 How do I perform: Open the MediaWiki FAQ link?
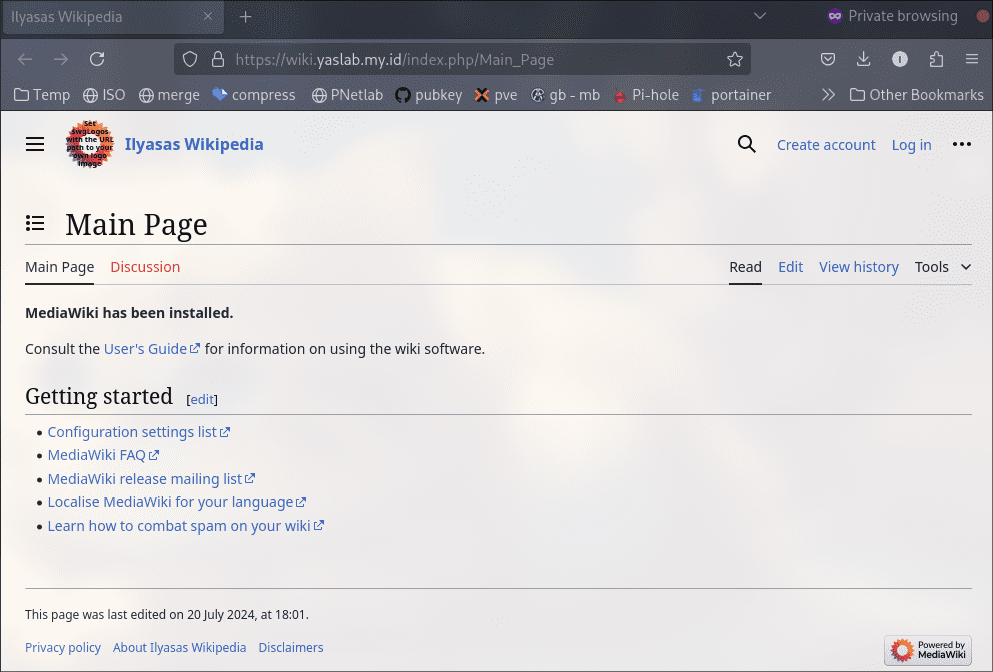pos(103,455)
